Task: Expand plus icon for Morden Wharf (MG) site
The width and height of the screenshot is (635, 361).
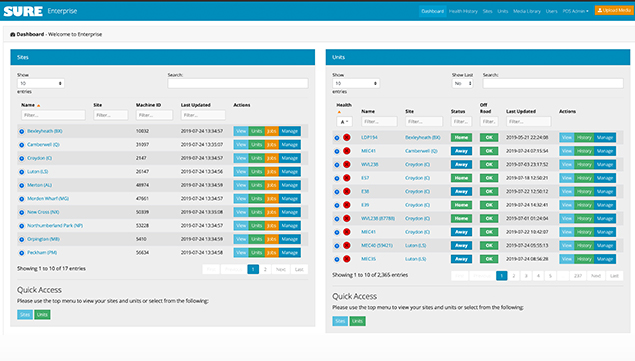Action: click(22, 199)
